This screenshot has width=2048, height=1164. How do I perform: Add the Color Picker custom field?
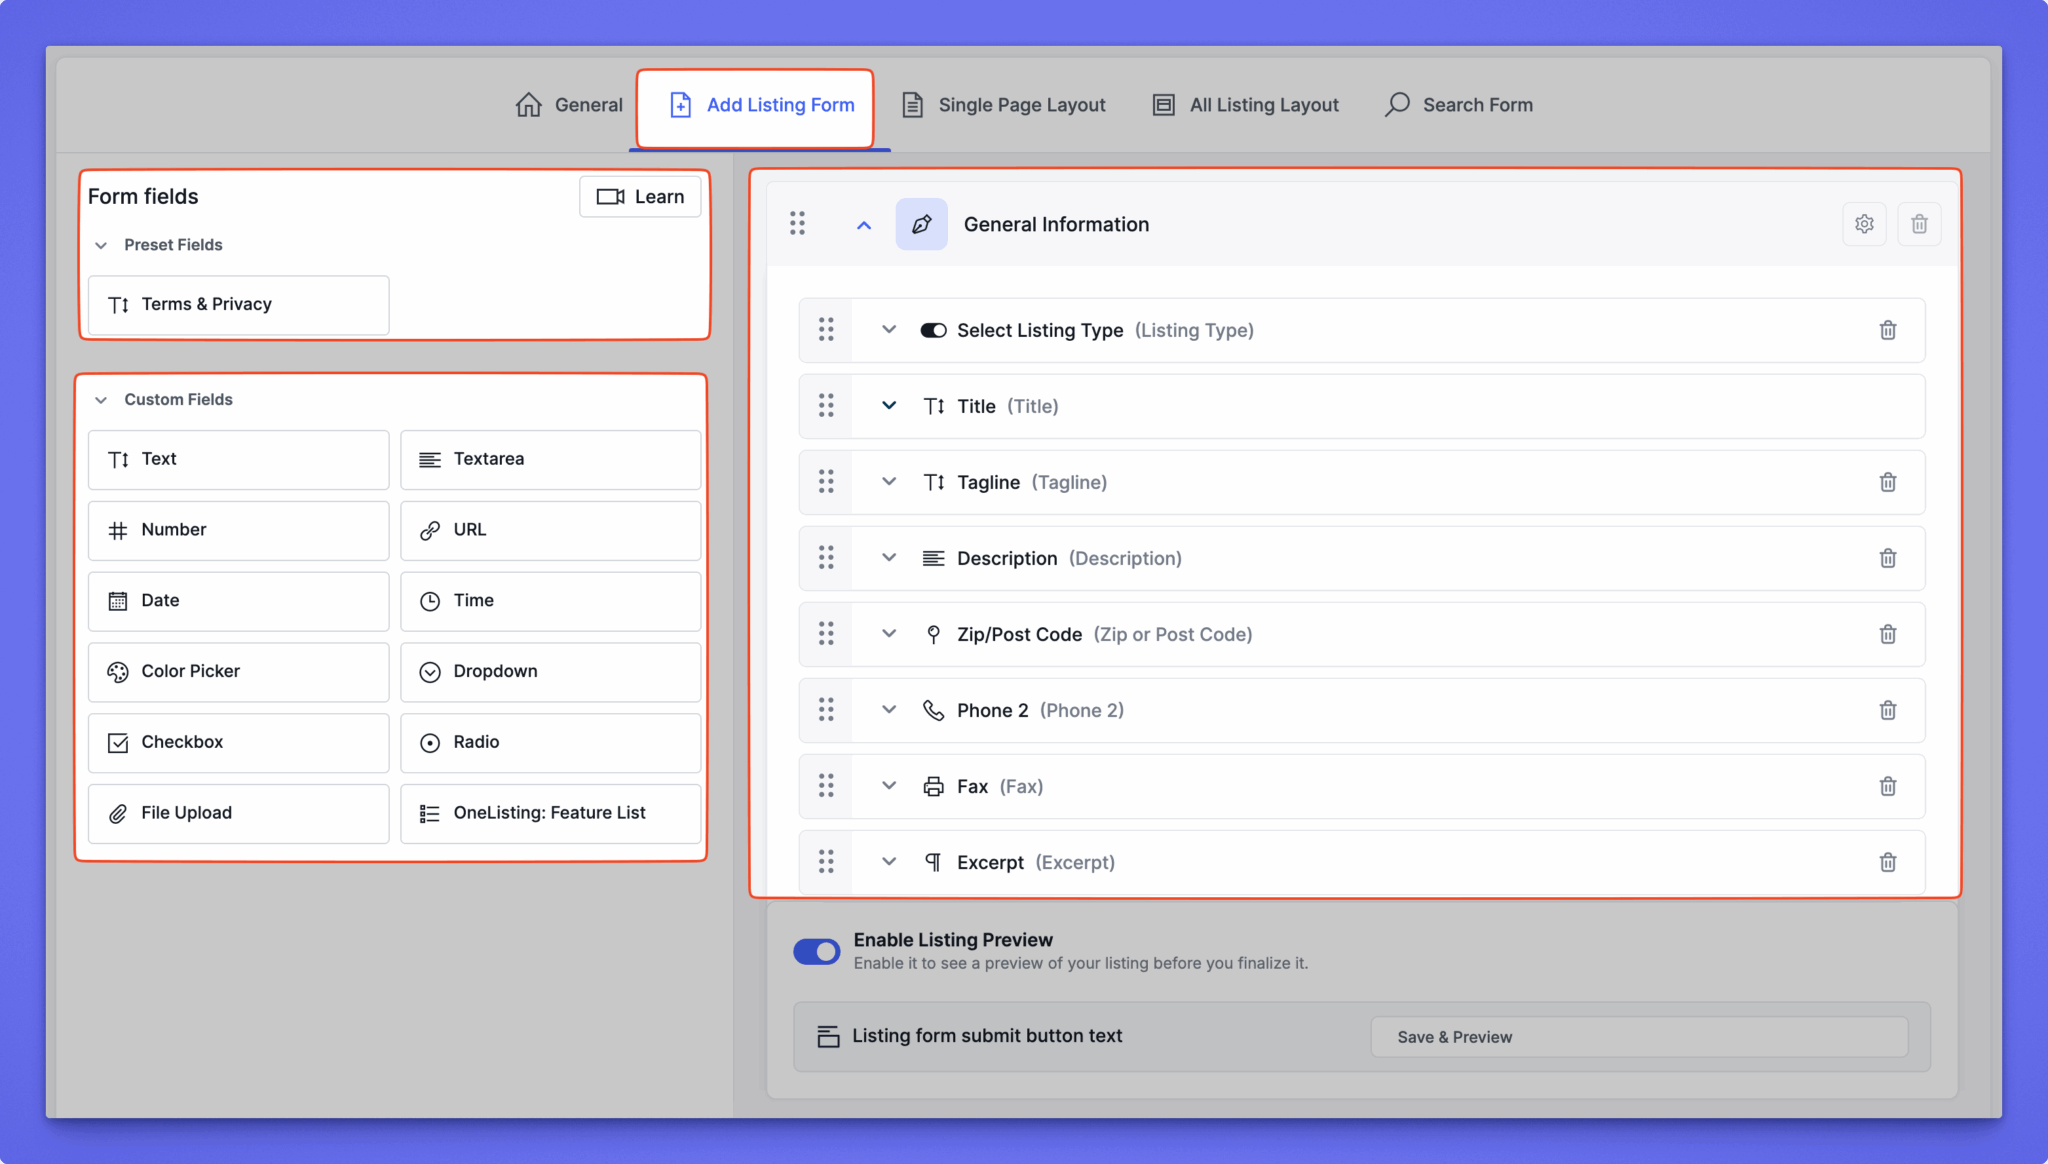tap(238, 671)
